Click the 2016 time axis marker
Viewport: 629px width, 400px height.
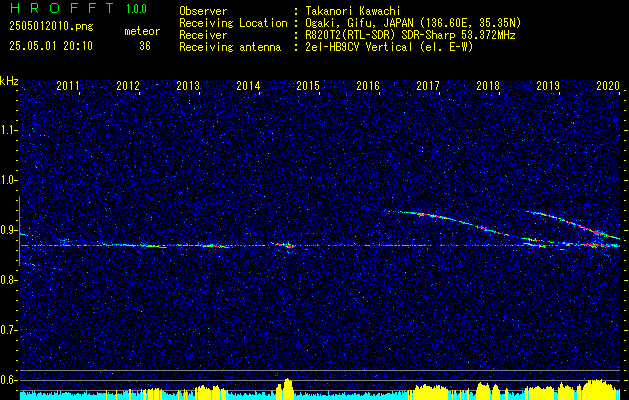[x=368, y=85]
